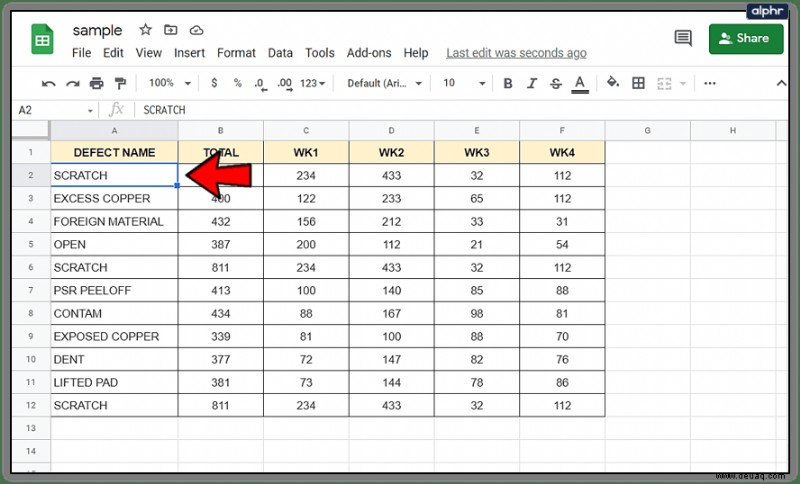Select the WK3 value 65 cell
800x484 pixels.
pyautogui.click(x=477, y=198)
